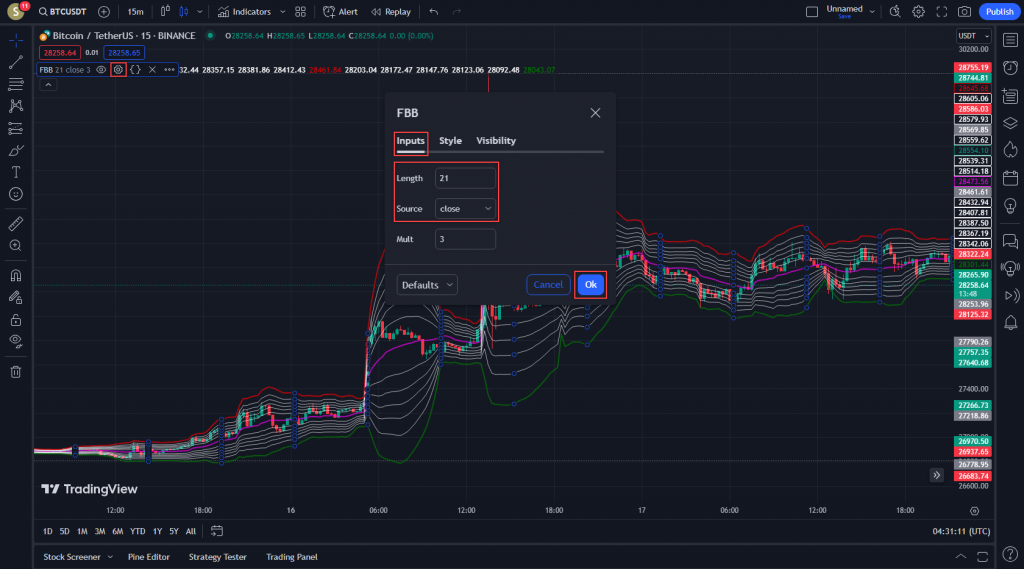Open the calendar panel
This screenshot has width=1024, height=569.
click(1010, 178)
